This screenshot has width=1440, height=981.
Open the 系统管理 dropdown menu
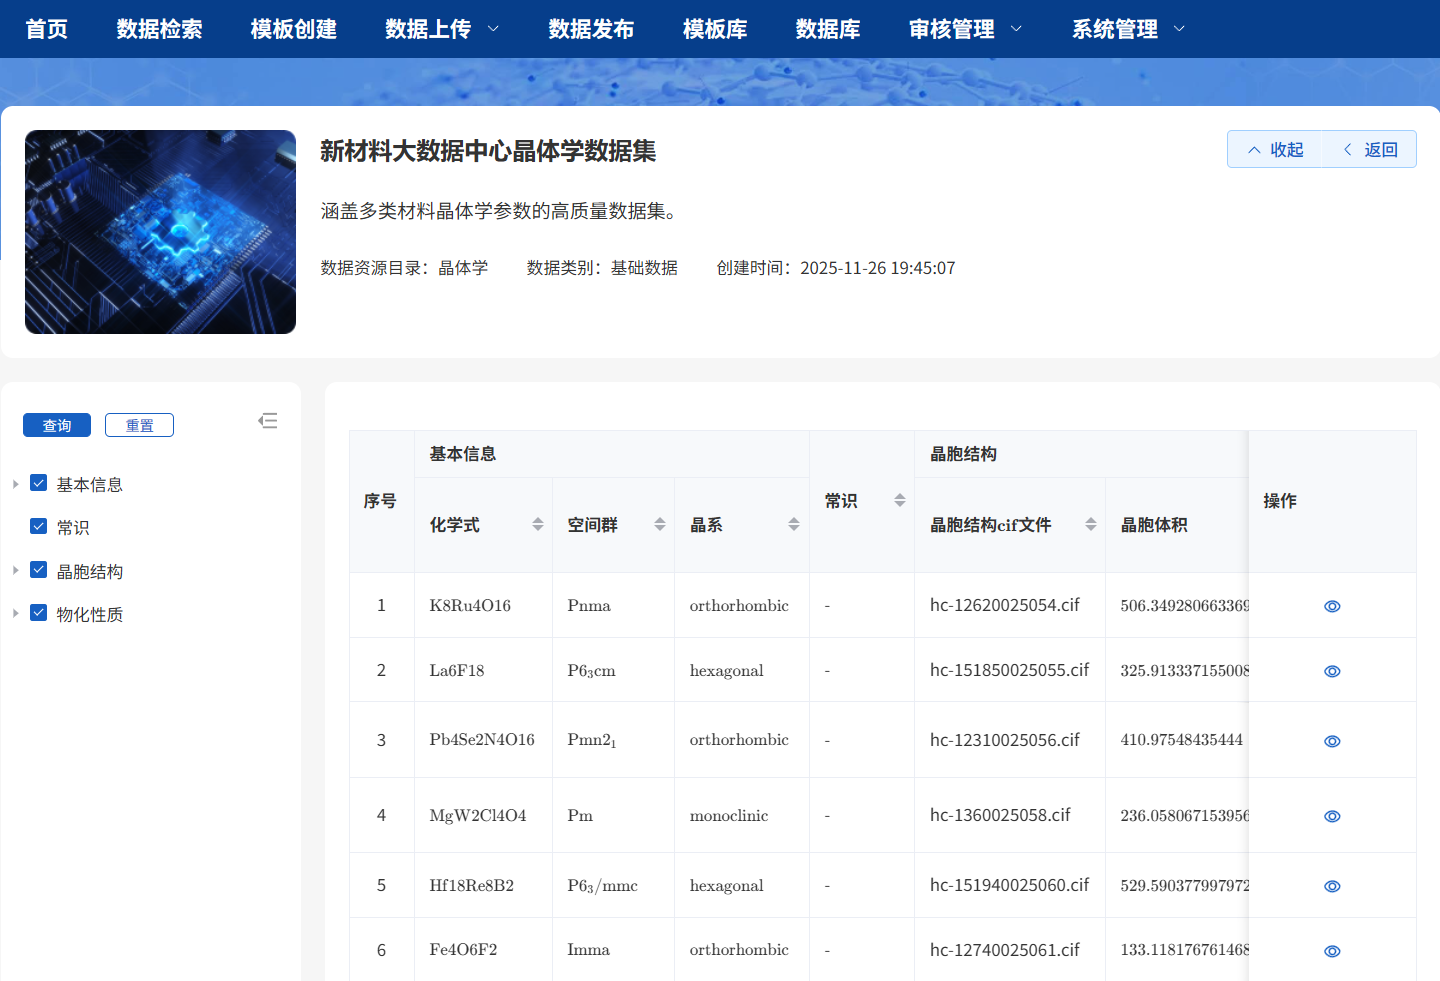(1115, 29)
